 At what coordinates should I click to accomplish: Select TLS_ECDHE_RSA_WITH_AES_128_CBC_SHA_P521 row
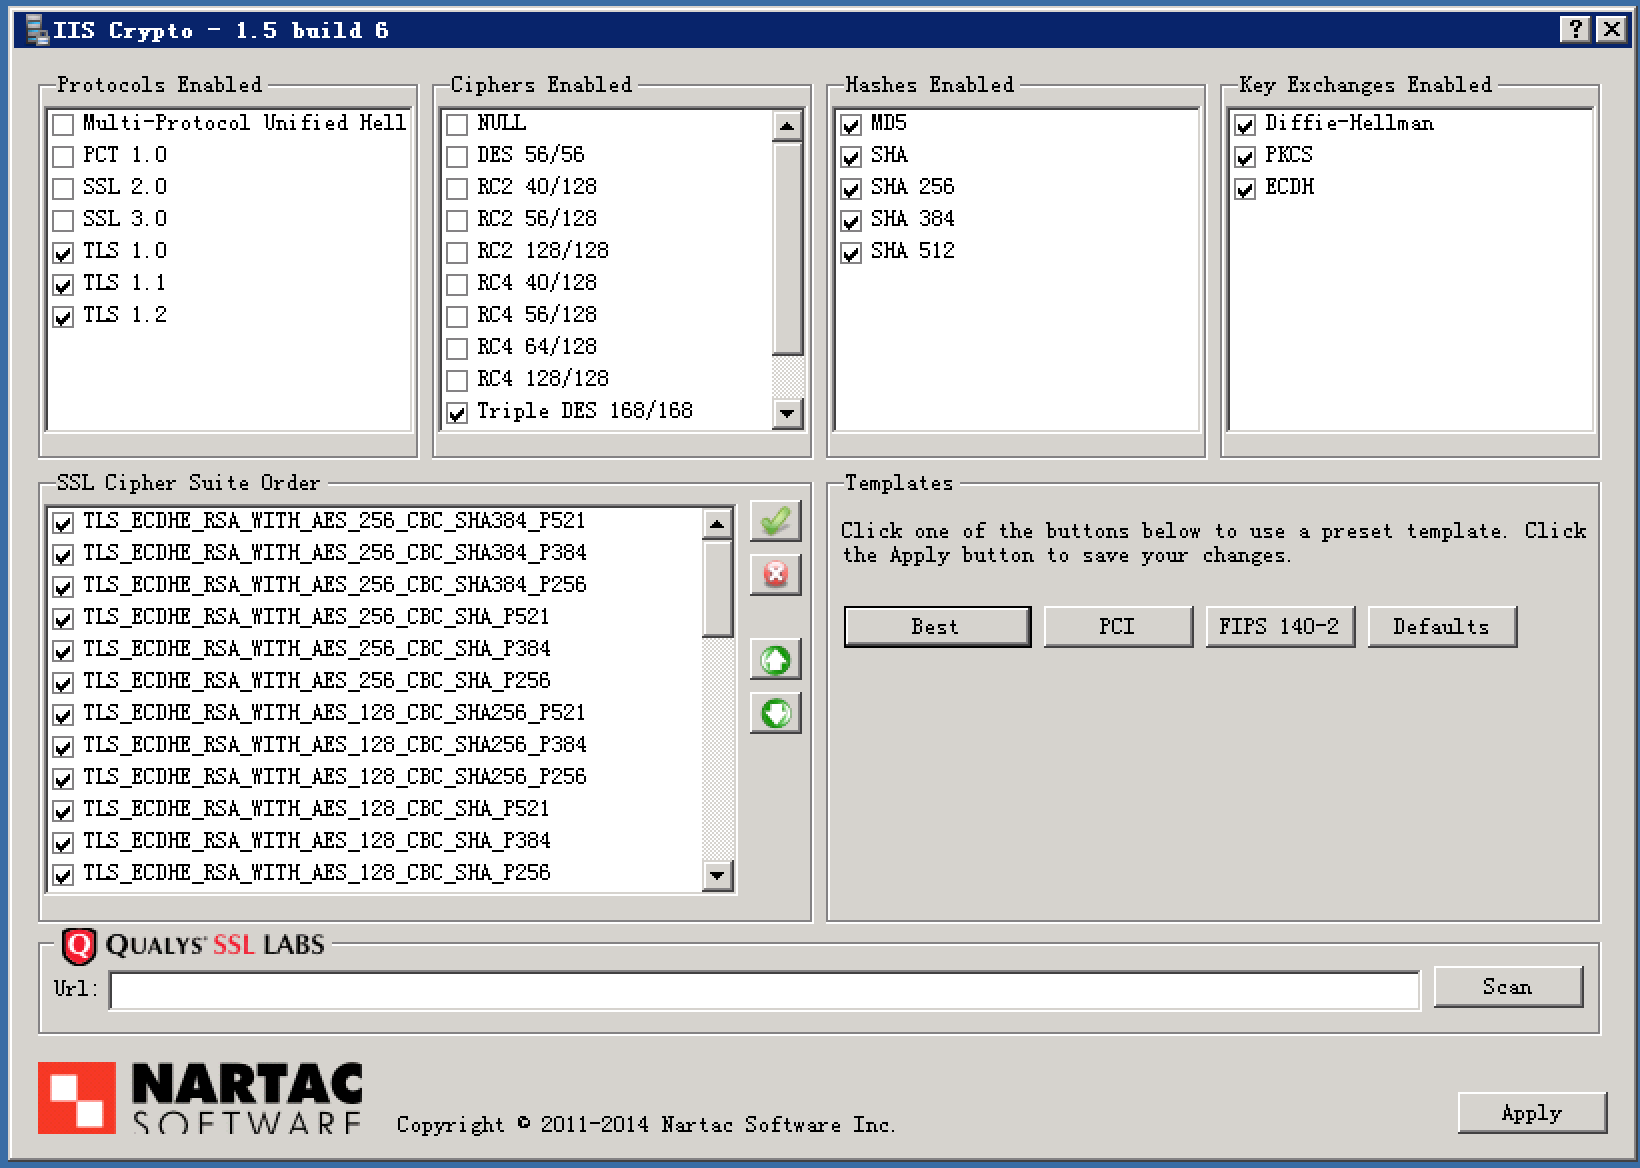click(376, 809)
